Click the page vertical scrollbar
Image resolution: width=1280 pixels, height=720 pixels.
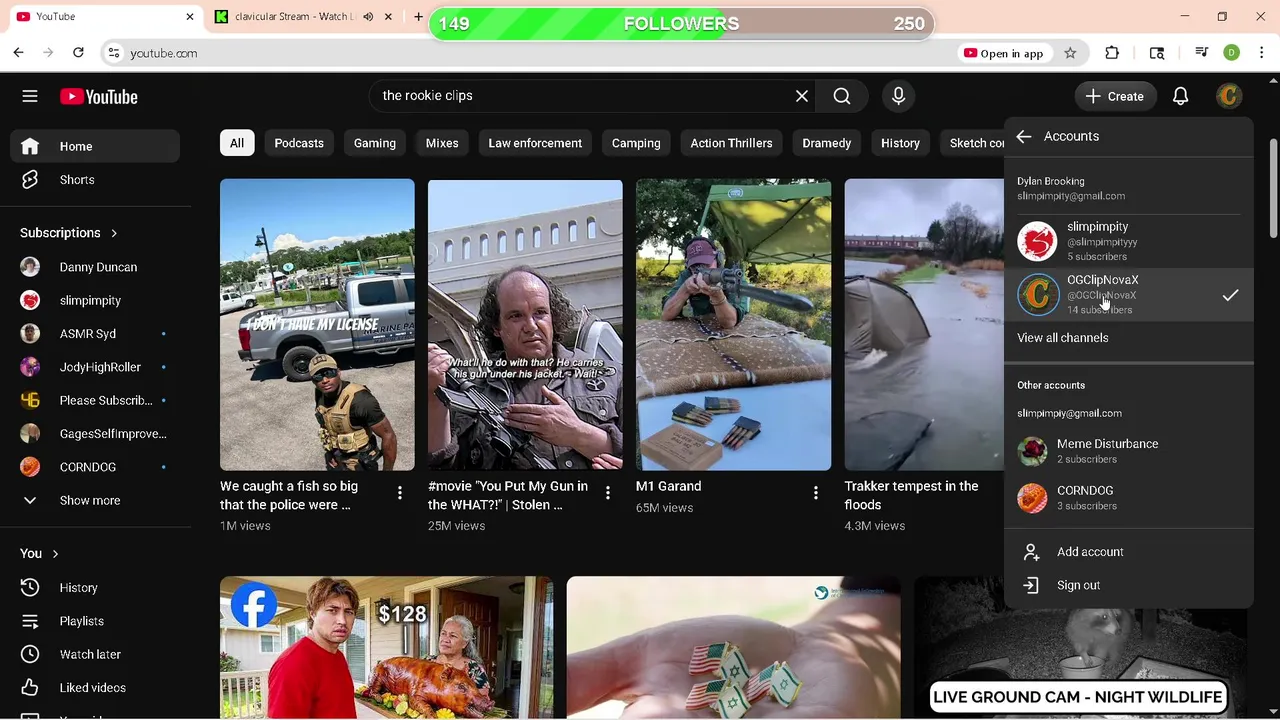point(1274,188)
